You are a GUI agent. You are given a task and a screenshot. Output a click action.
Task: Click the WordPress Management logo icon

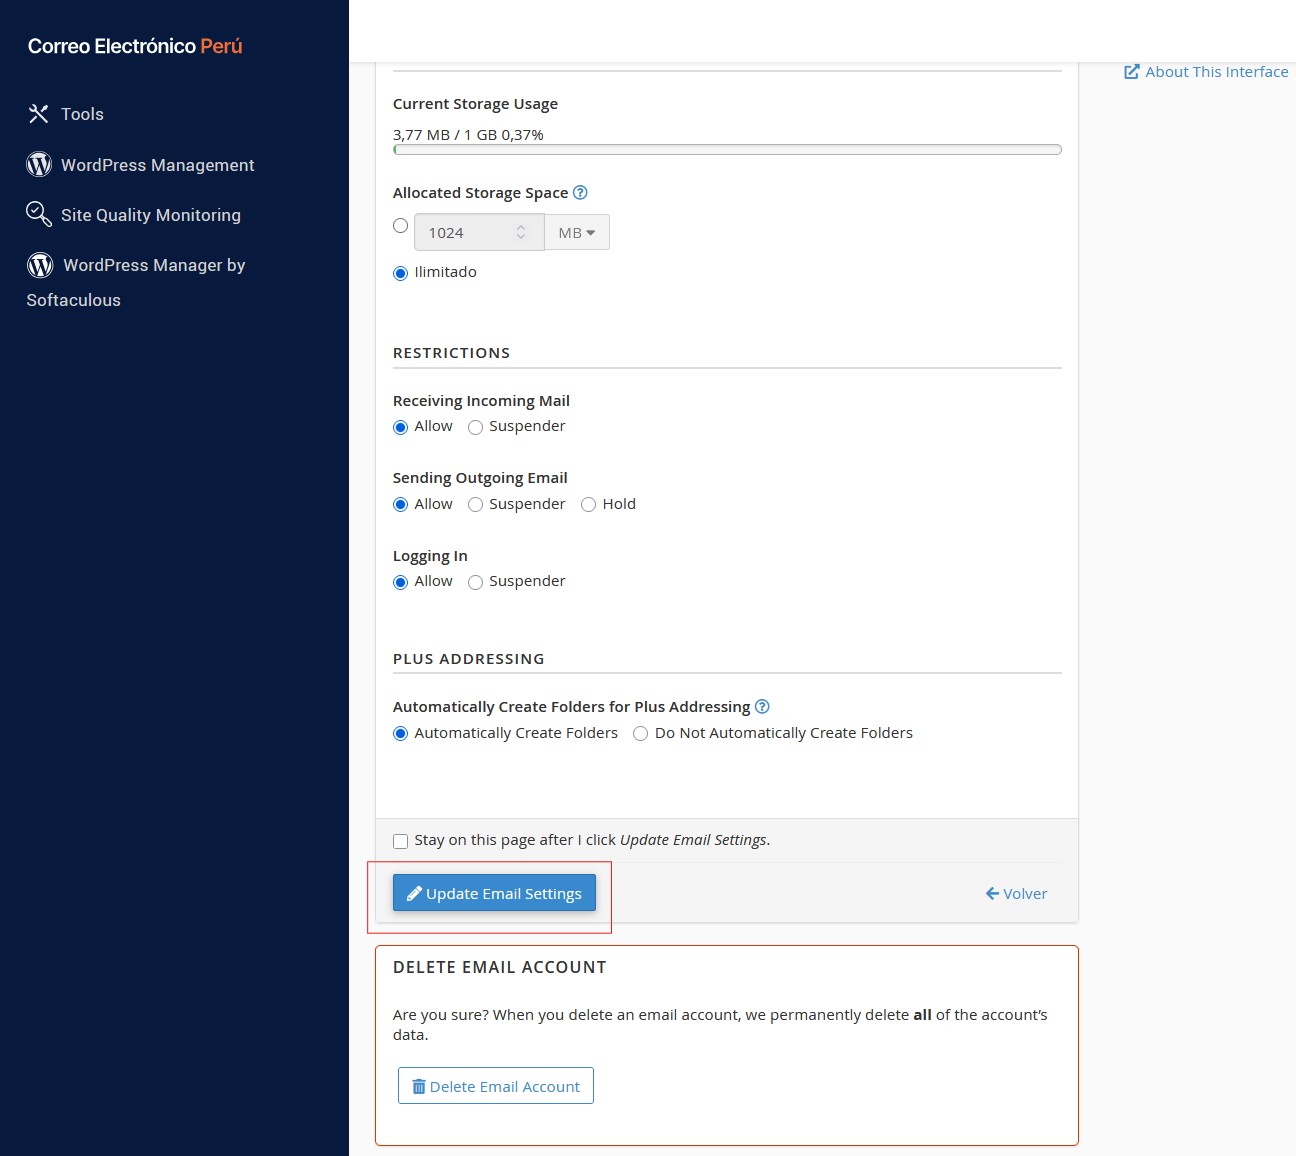[39, 165]
